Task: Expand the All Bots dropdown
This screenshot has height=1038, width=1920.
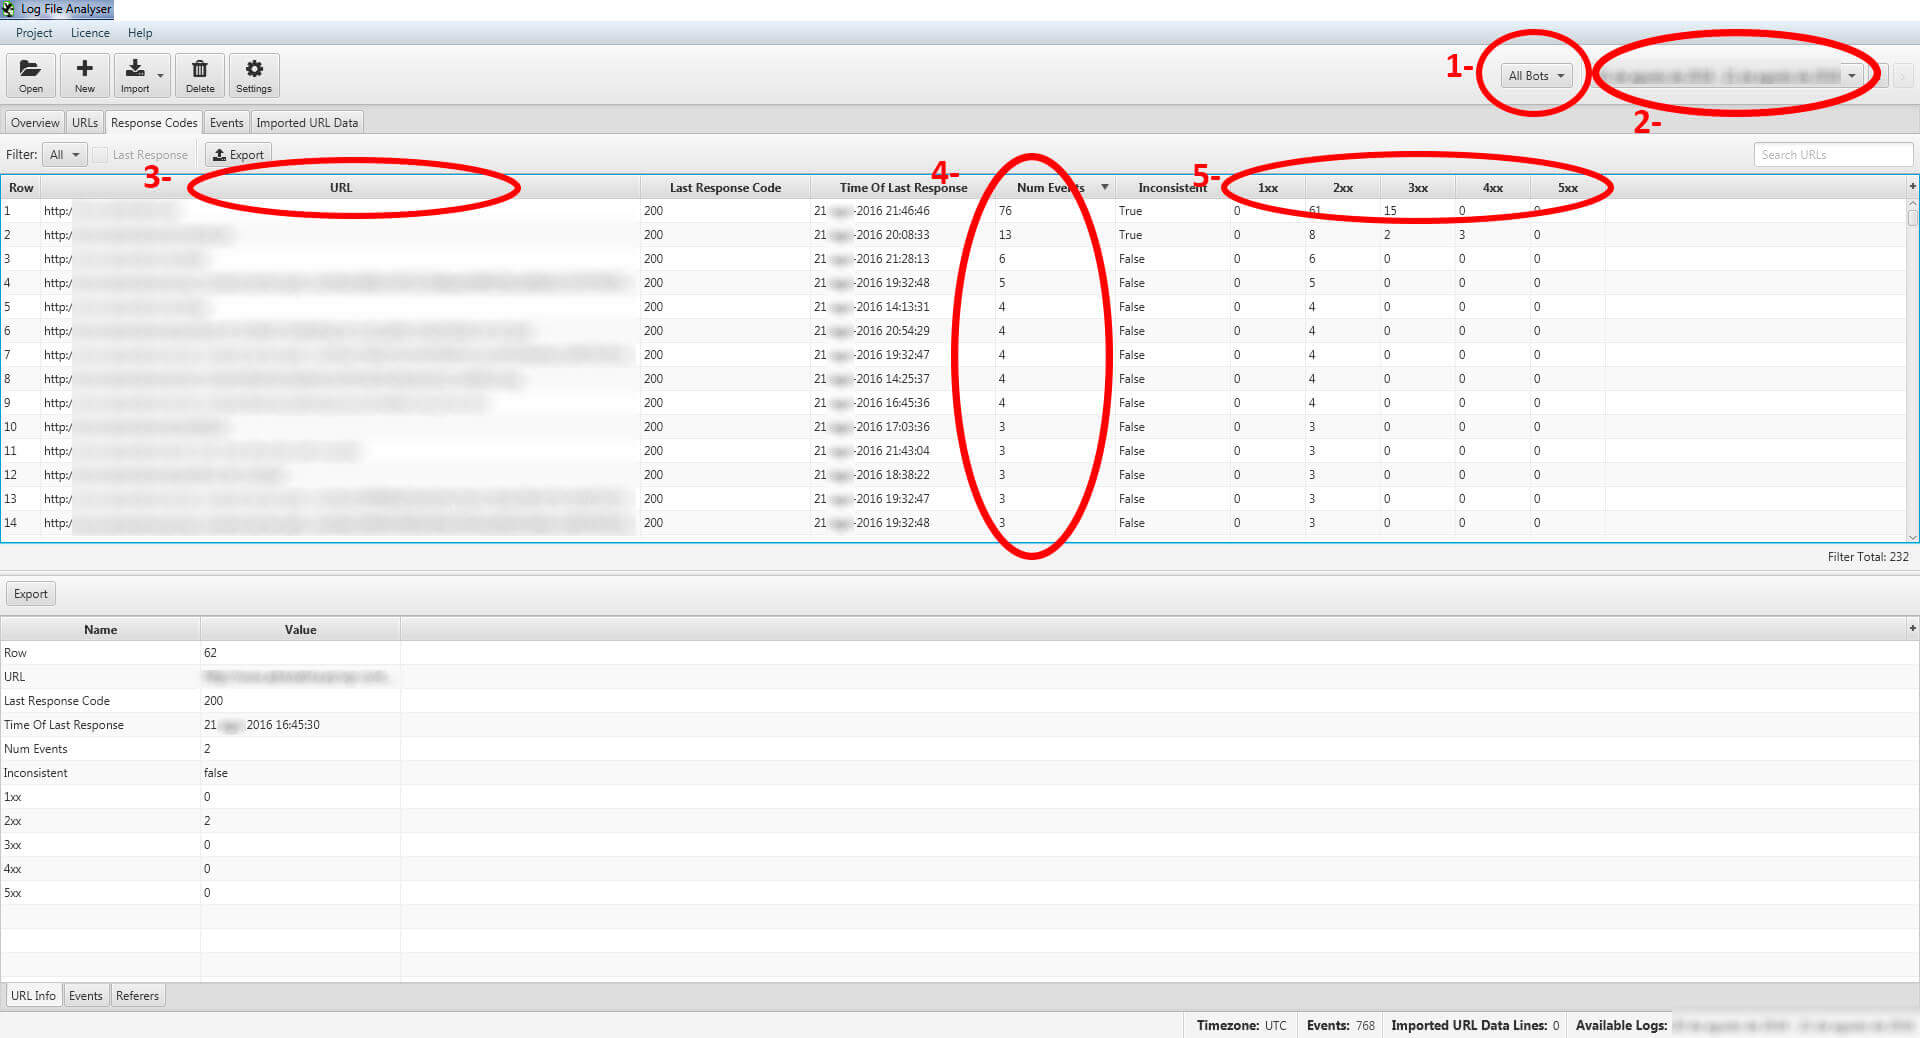Action: [1536, 76]
